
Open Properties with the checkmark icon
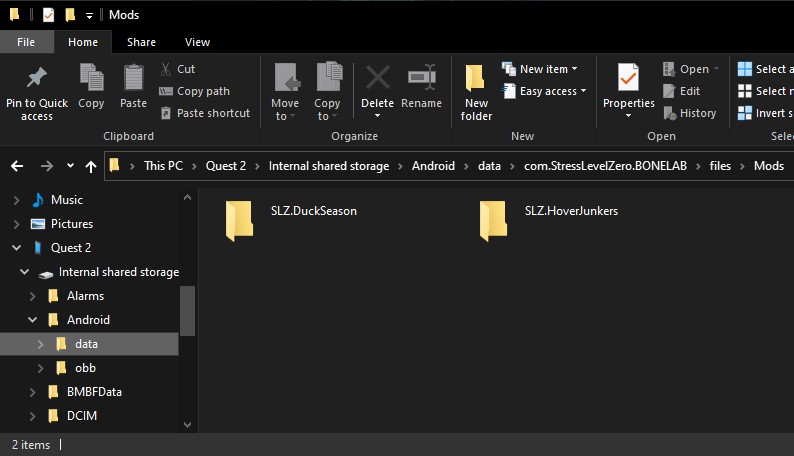point(628,79)
